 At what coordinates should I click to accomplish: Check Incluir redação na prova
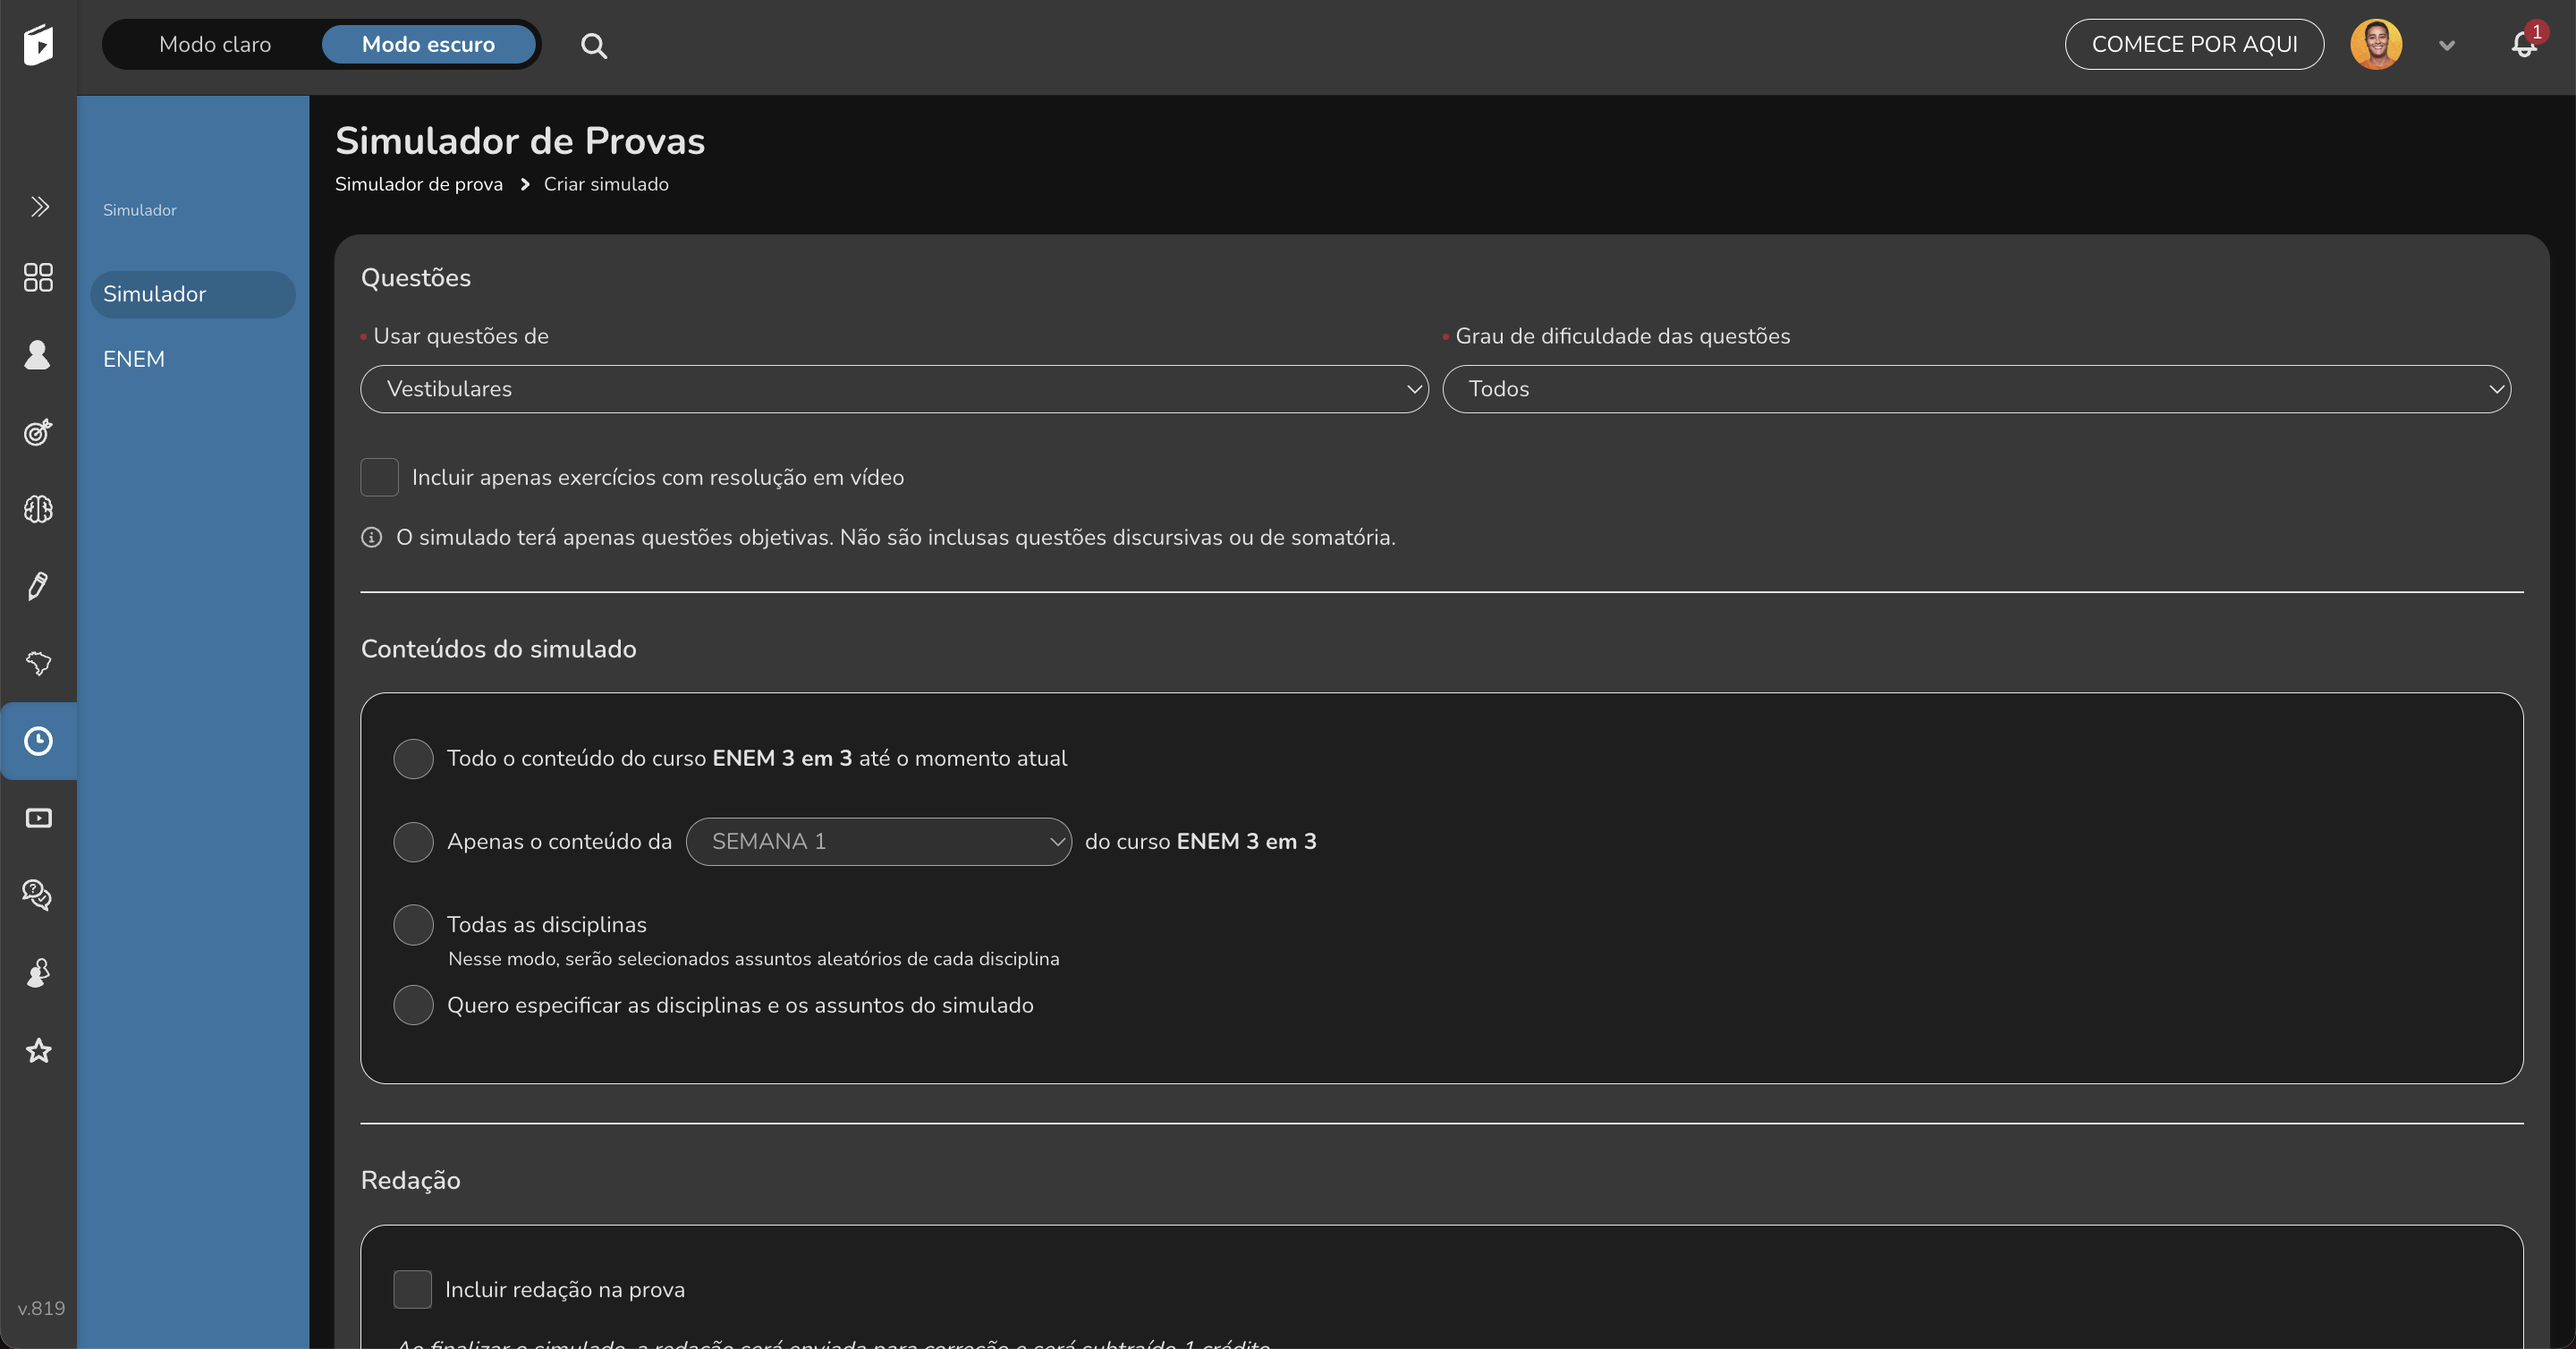tap(412, 1289)
